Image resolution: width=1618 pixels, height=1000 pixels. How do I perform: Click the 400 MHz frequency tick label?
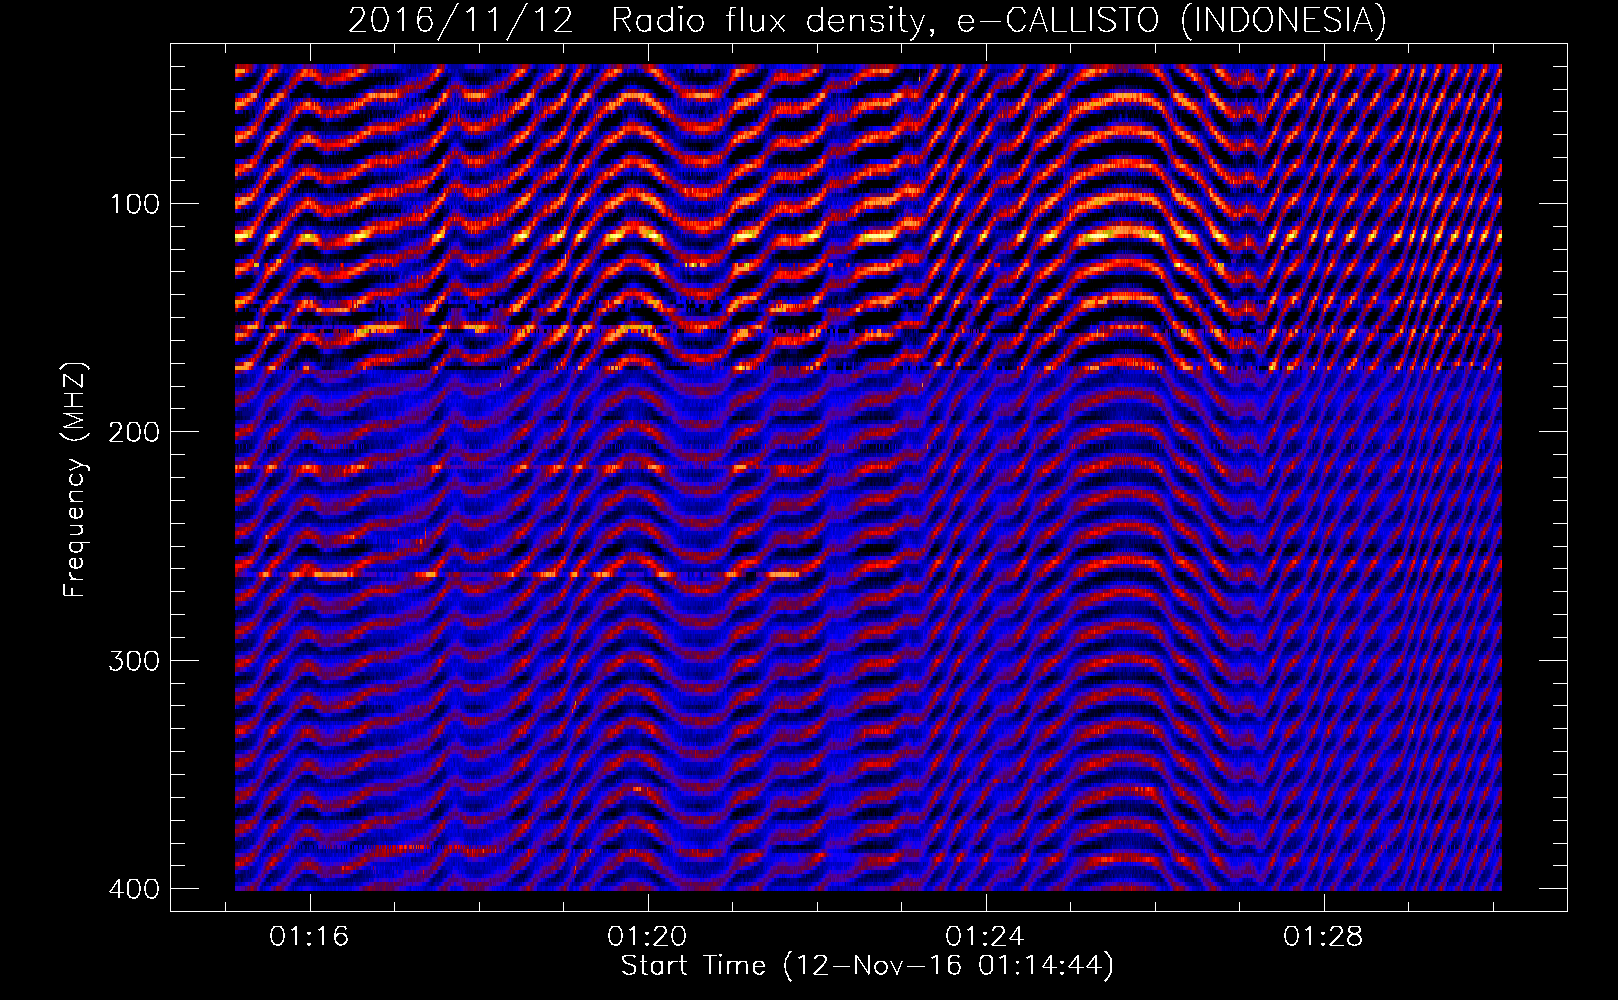tap(133, 888)
